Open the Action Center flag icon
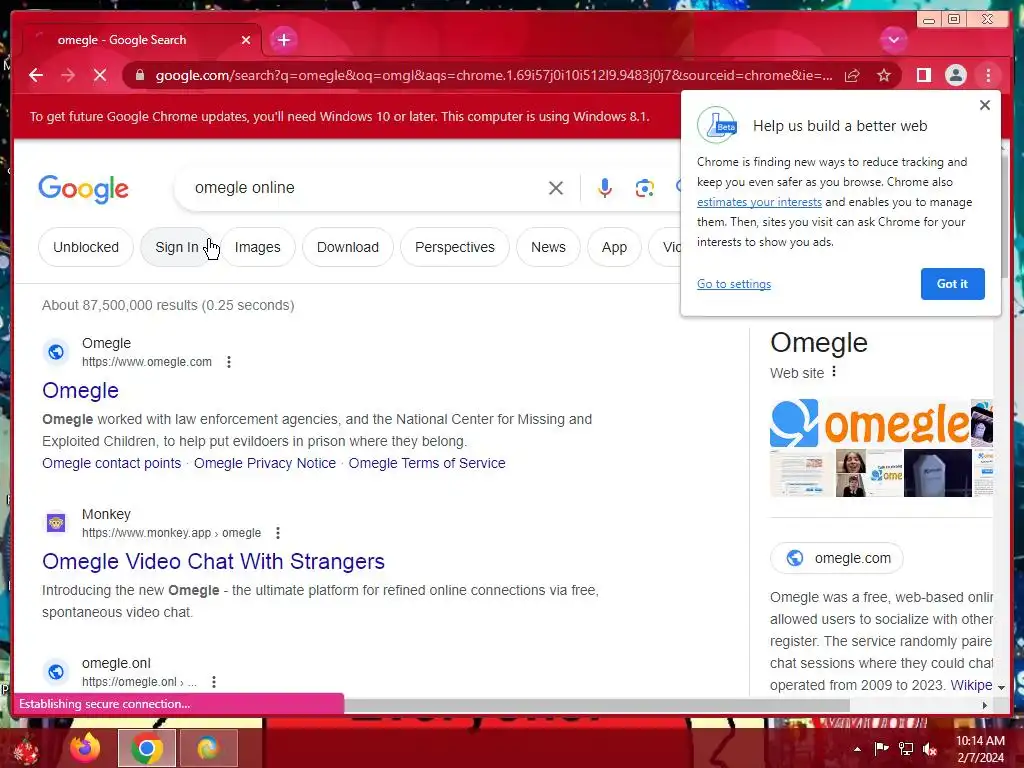Screen dimensions: 1024x768 tap(882, 749)
